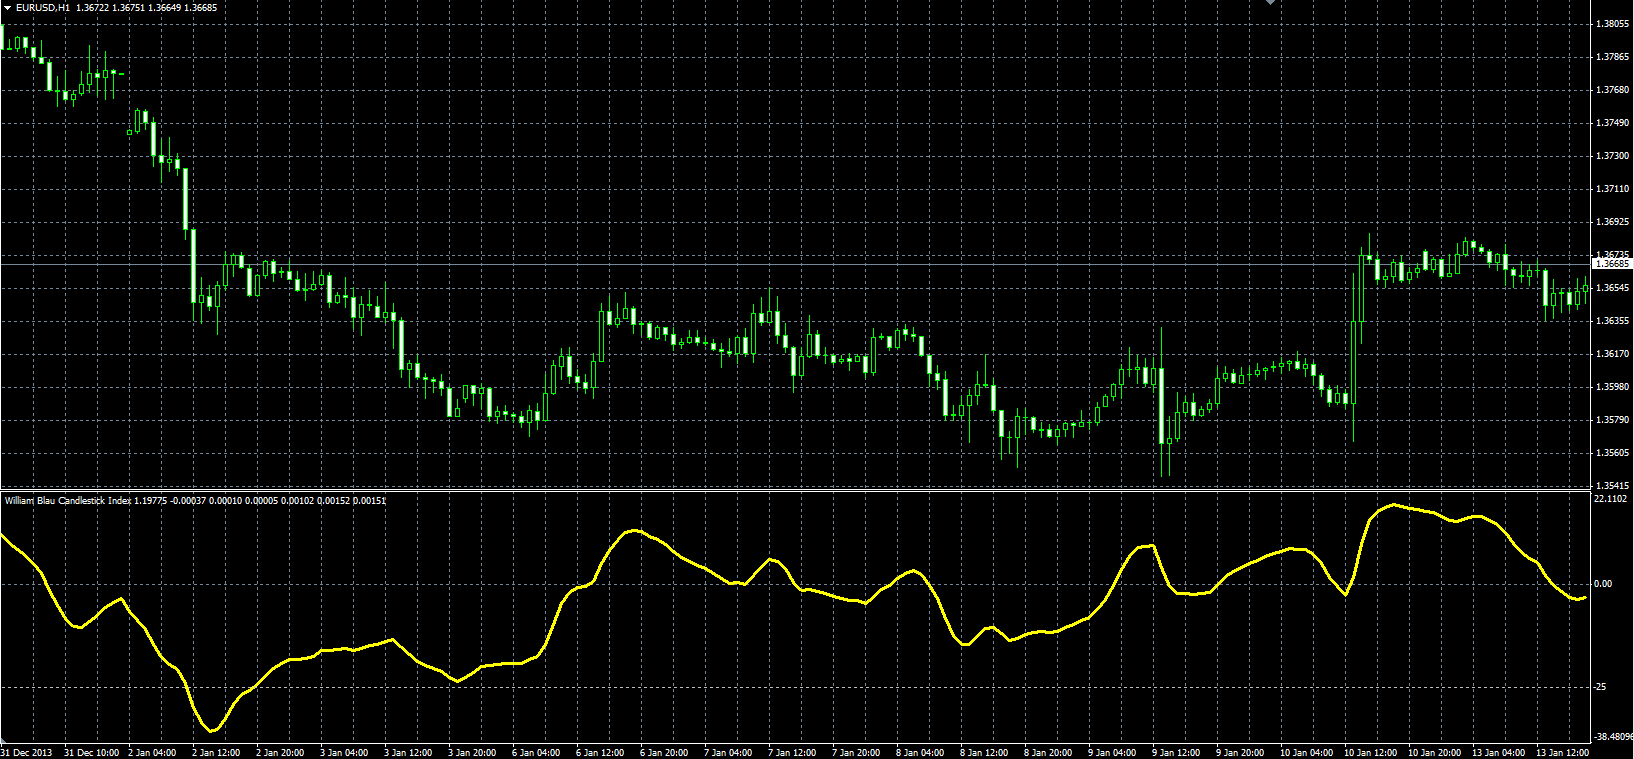Viewport: 1634px width, 759px height.
Task: Click the 2 Jan 20:00 time label
Action: point(280,753)
